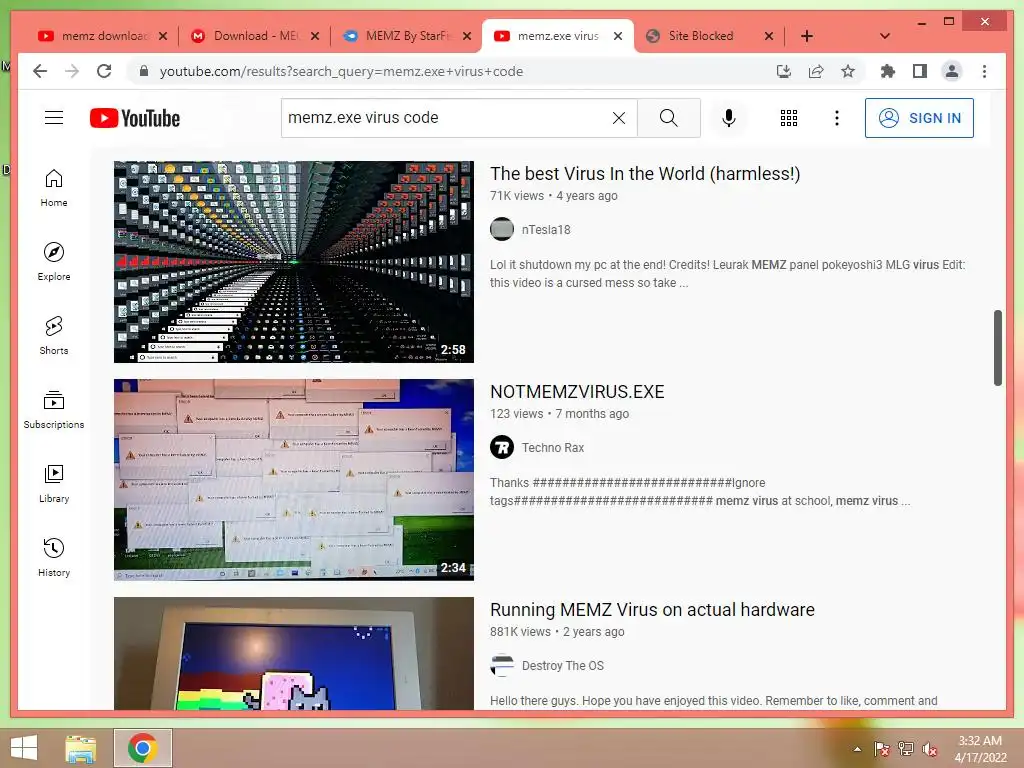
Task: Click the muted volume tray icon
Action: point(930,749)
